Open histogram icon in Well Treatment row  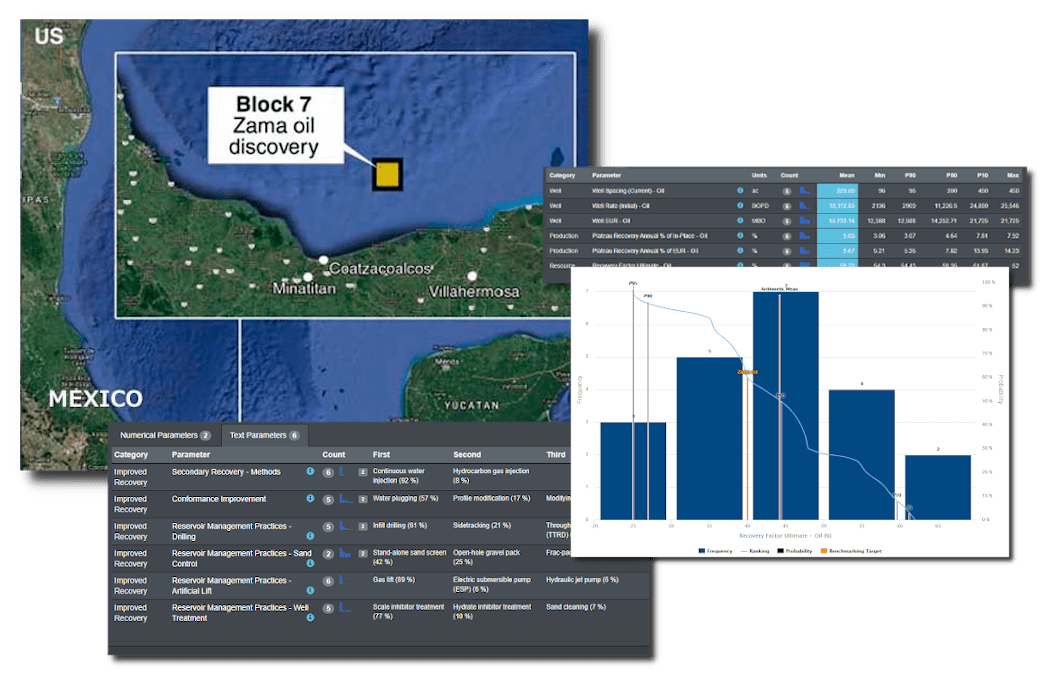pyautogui.click(x=346, y=607)
